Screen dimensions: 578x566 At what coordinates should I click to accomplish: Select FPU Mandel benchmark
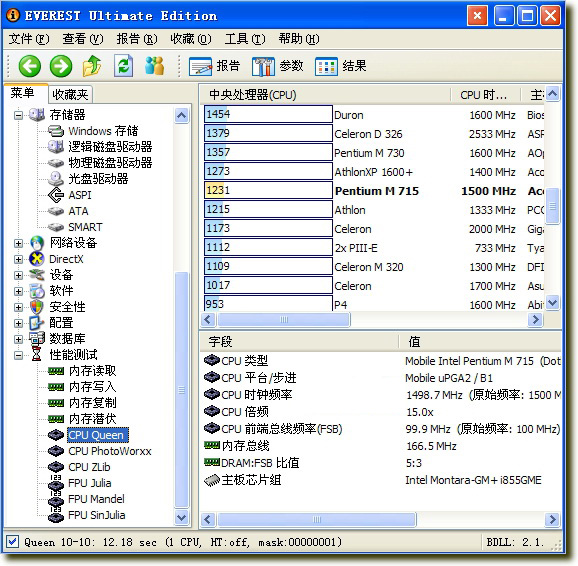click(96, 499)
